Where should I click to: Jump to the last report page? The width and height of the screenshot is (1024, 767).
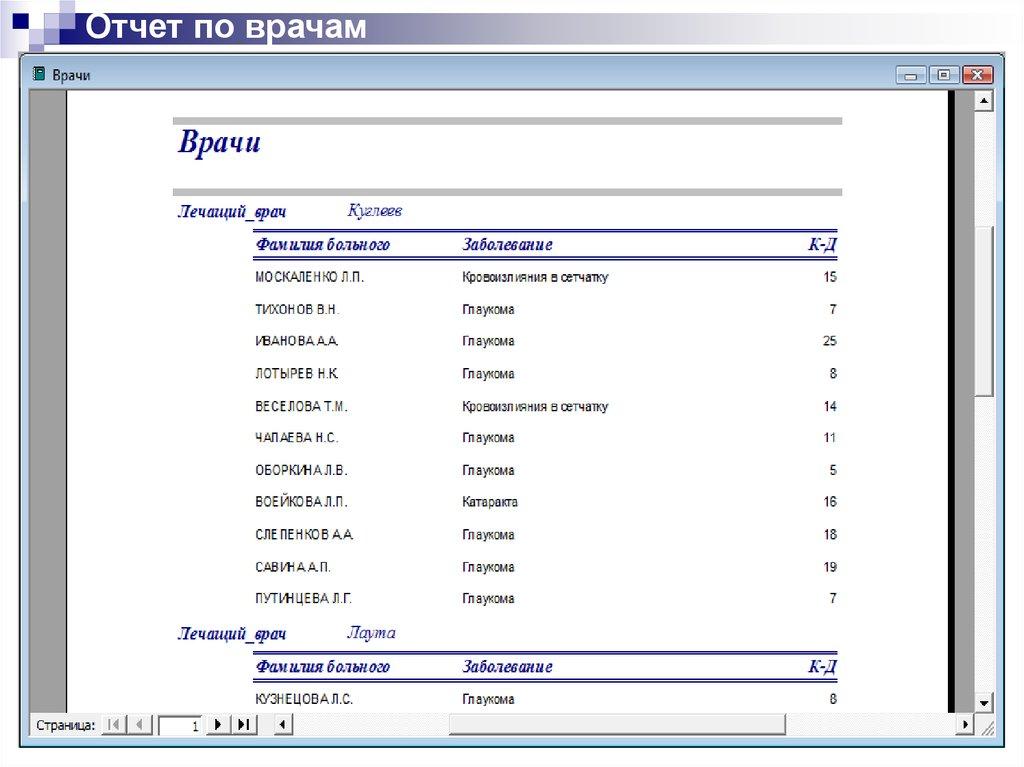click(243, 725)
